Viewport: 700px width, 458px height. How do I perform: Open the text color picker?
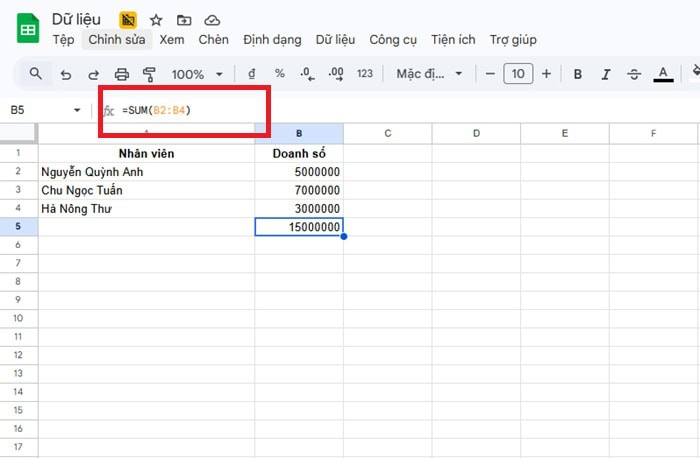point(662,74)
